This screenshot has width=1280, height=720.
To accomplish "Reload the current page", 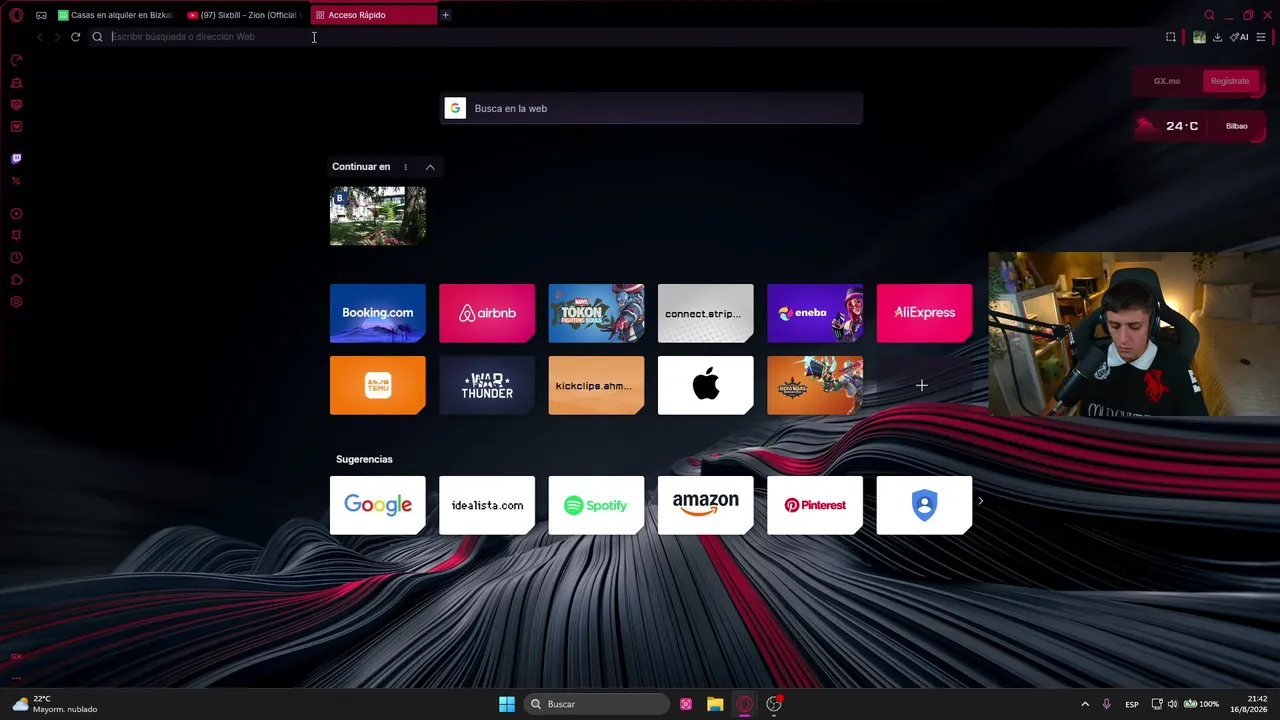I will (x=75, y=37).
